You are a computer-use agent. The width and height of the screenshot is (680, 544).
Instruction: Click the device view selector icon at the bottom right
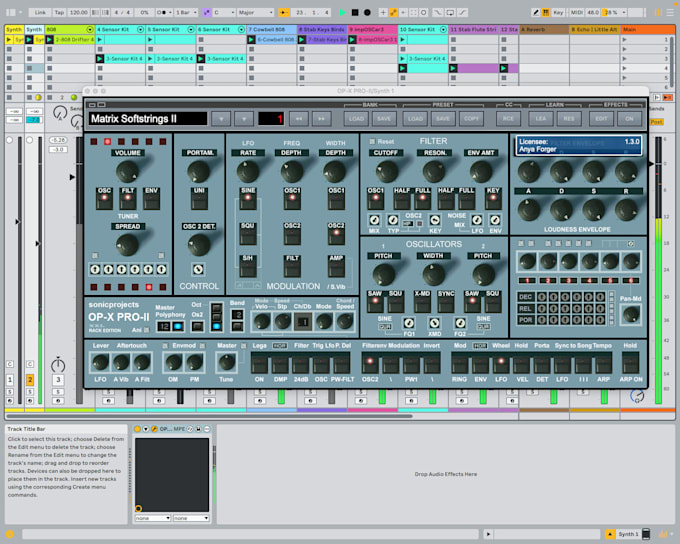pyautogui.click(x=646, y=534)
